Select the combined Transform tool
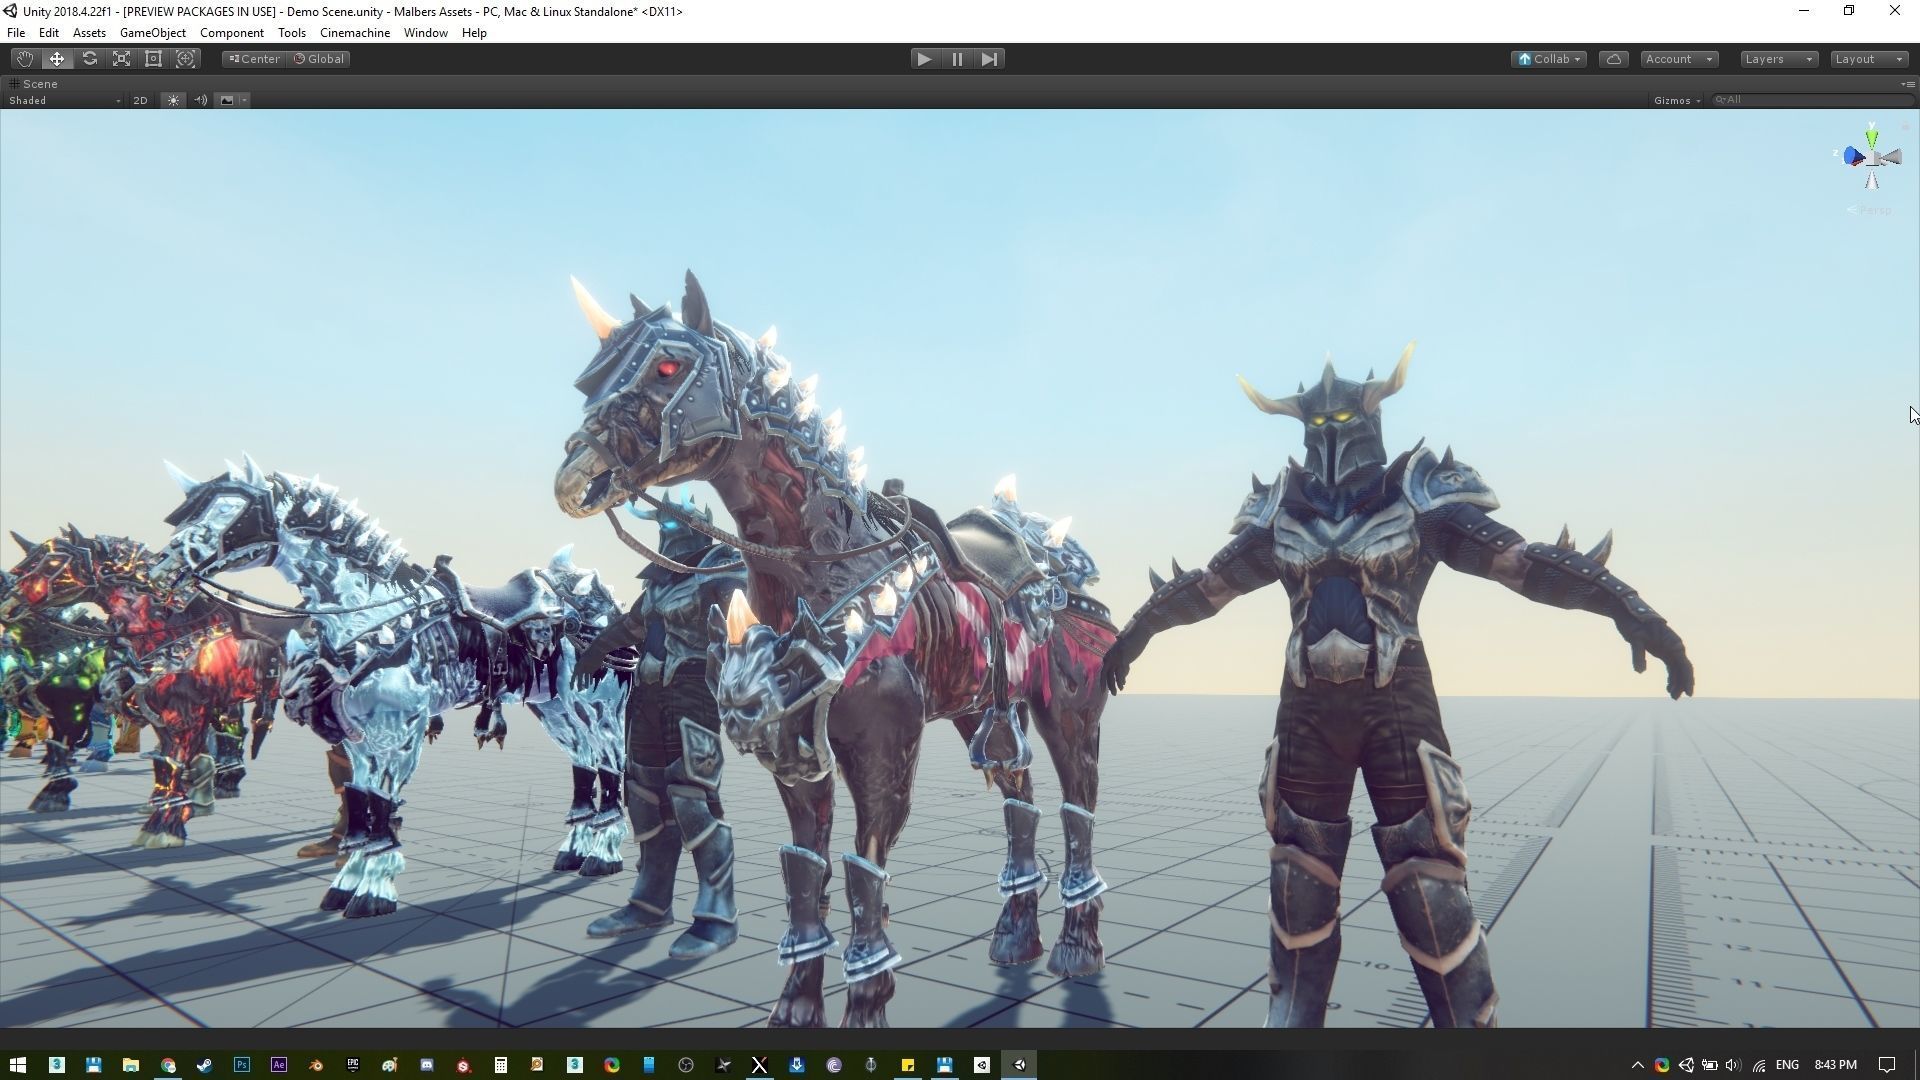1920x1080 pixels. [x=185, y=59]
